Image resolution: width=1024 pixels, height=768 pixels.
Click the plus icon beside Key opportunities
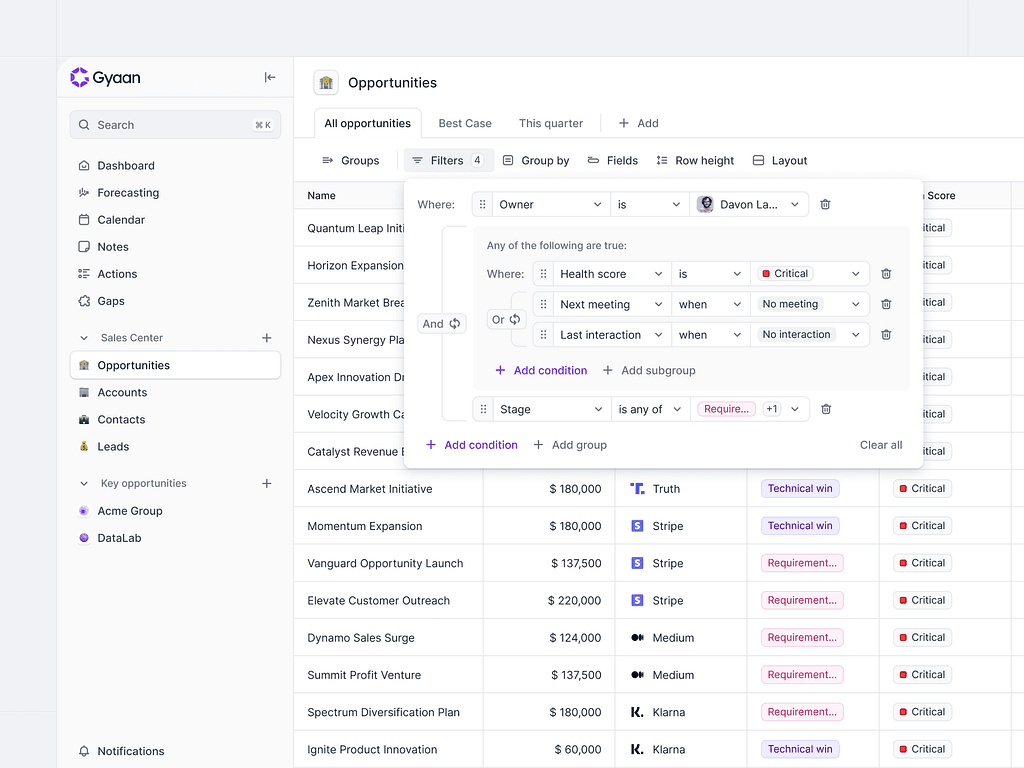(x=267, y=484)
